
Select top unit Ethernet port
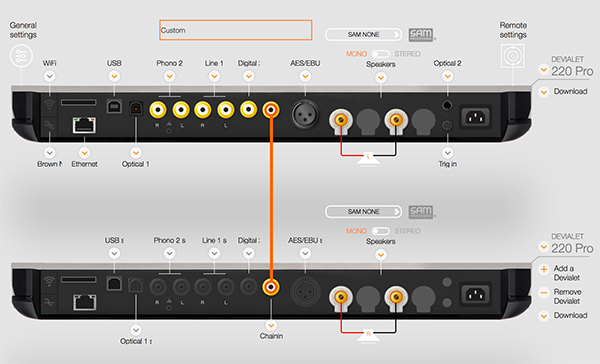pos(84,126)
